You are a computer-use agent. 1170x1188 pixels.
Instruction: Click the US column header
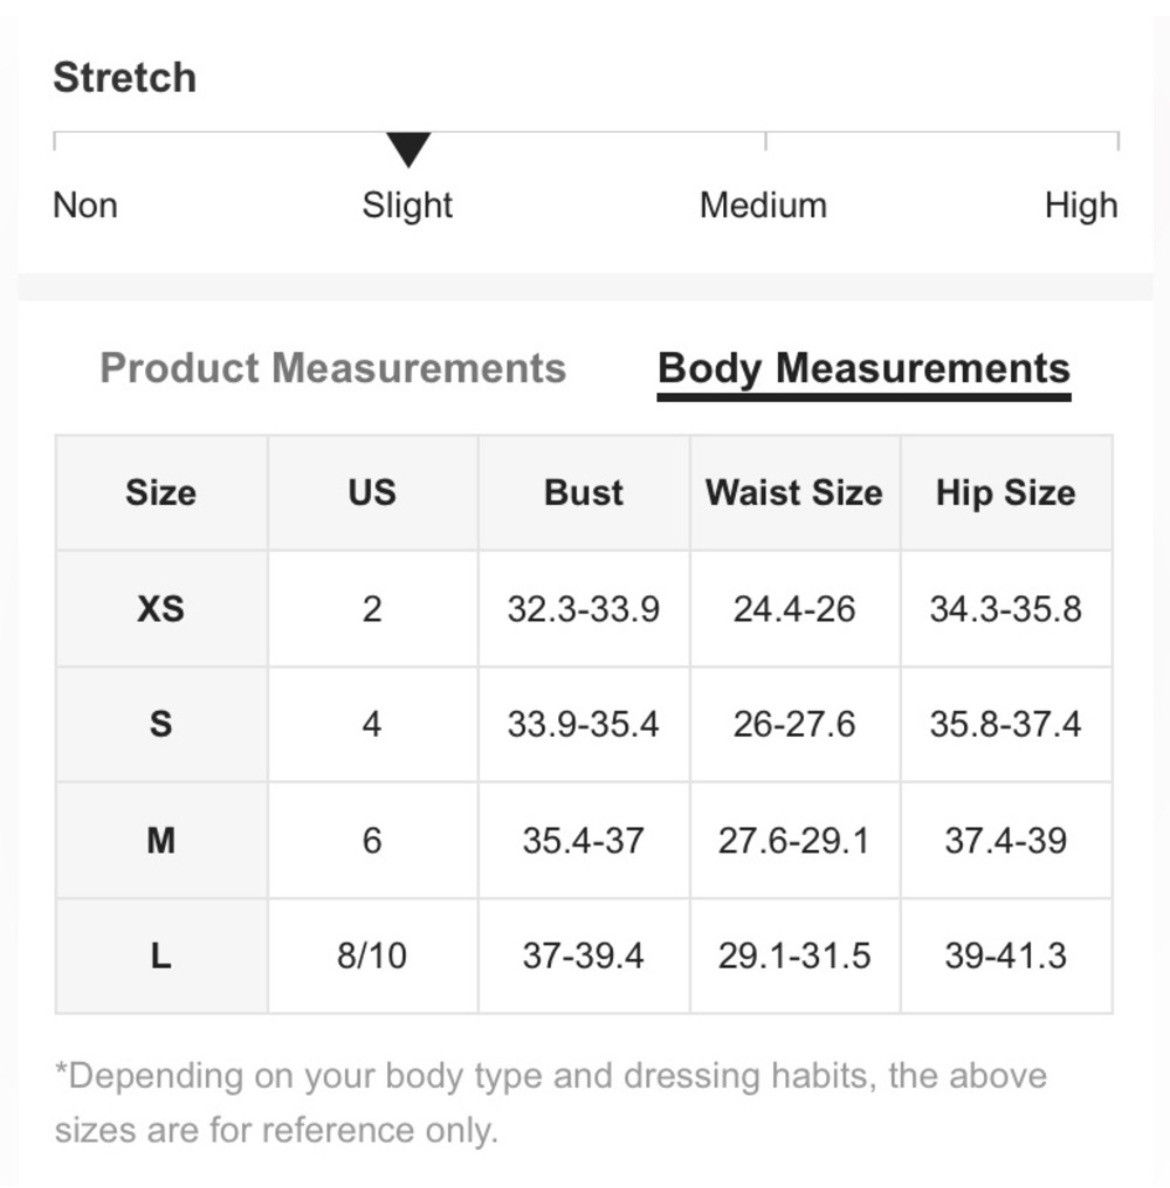(x=372, y=492)
